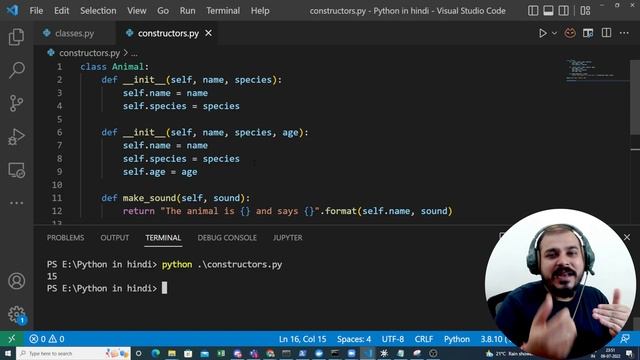This screenshot has height=360, width=640.
Task: Click Ln 16, Col 15 in status bar
Action: point(302,339)
